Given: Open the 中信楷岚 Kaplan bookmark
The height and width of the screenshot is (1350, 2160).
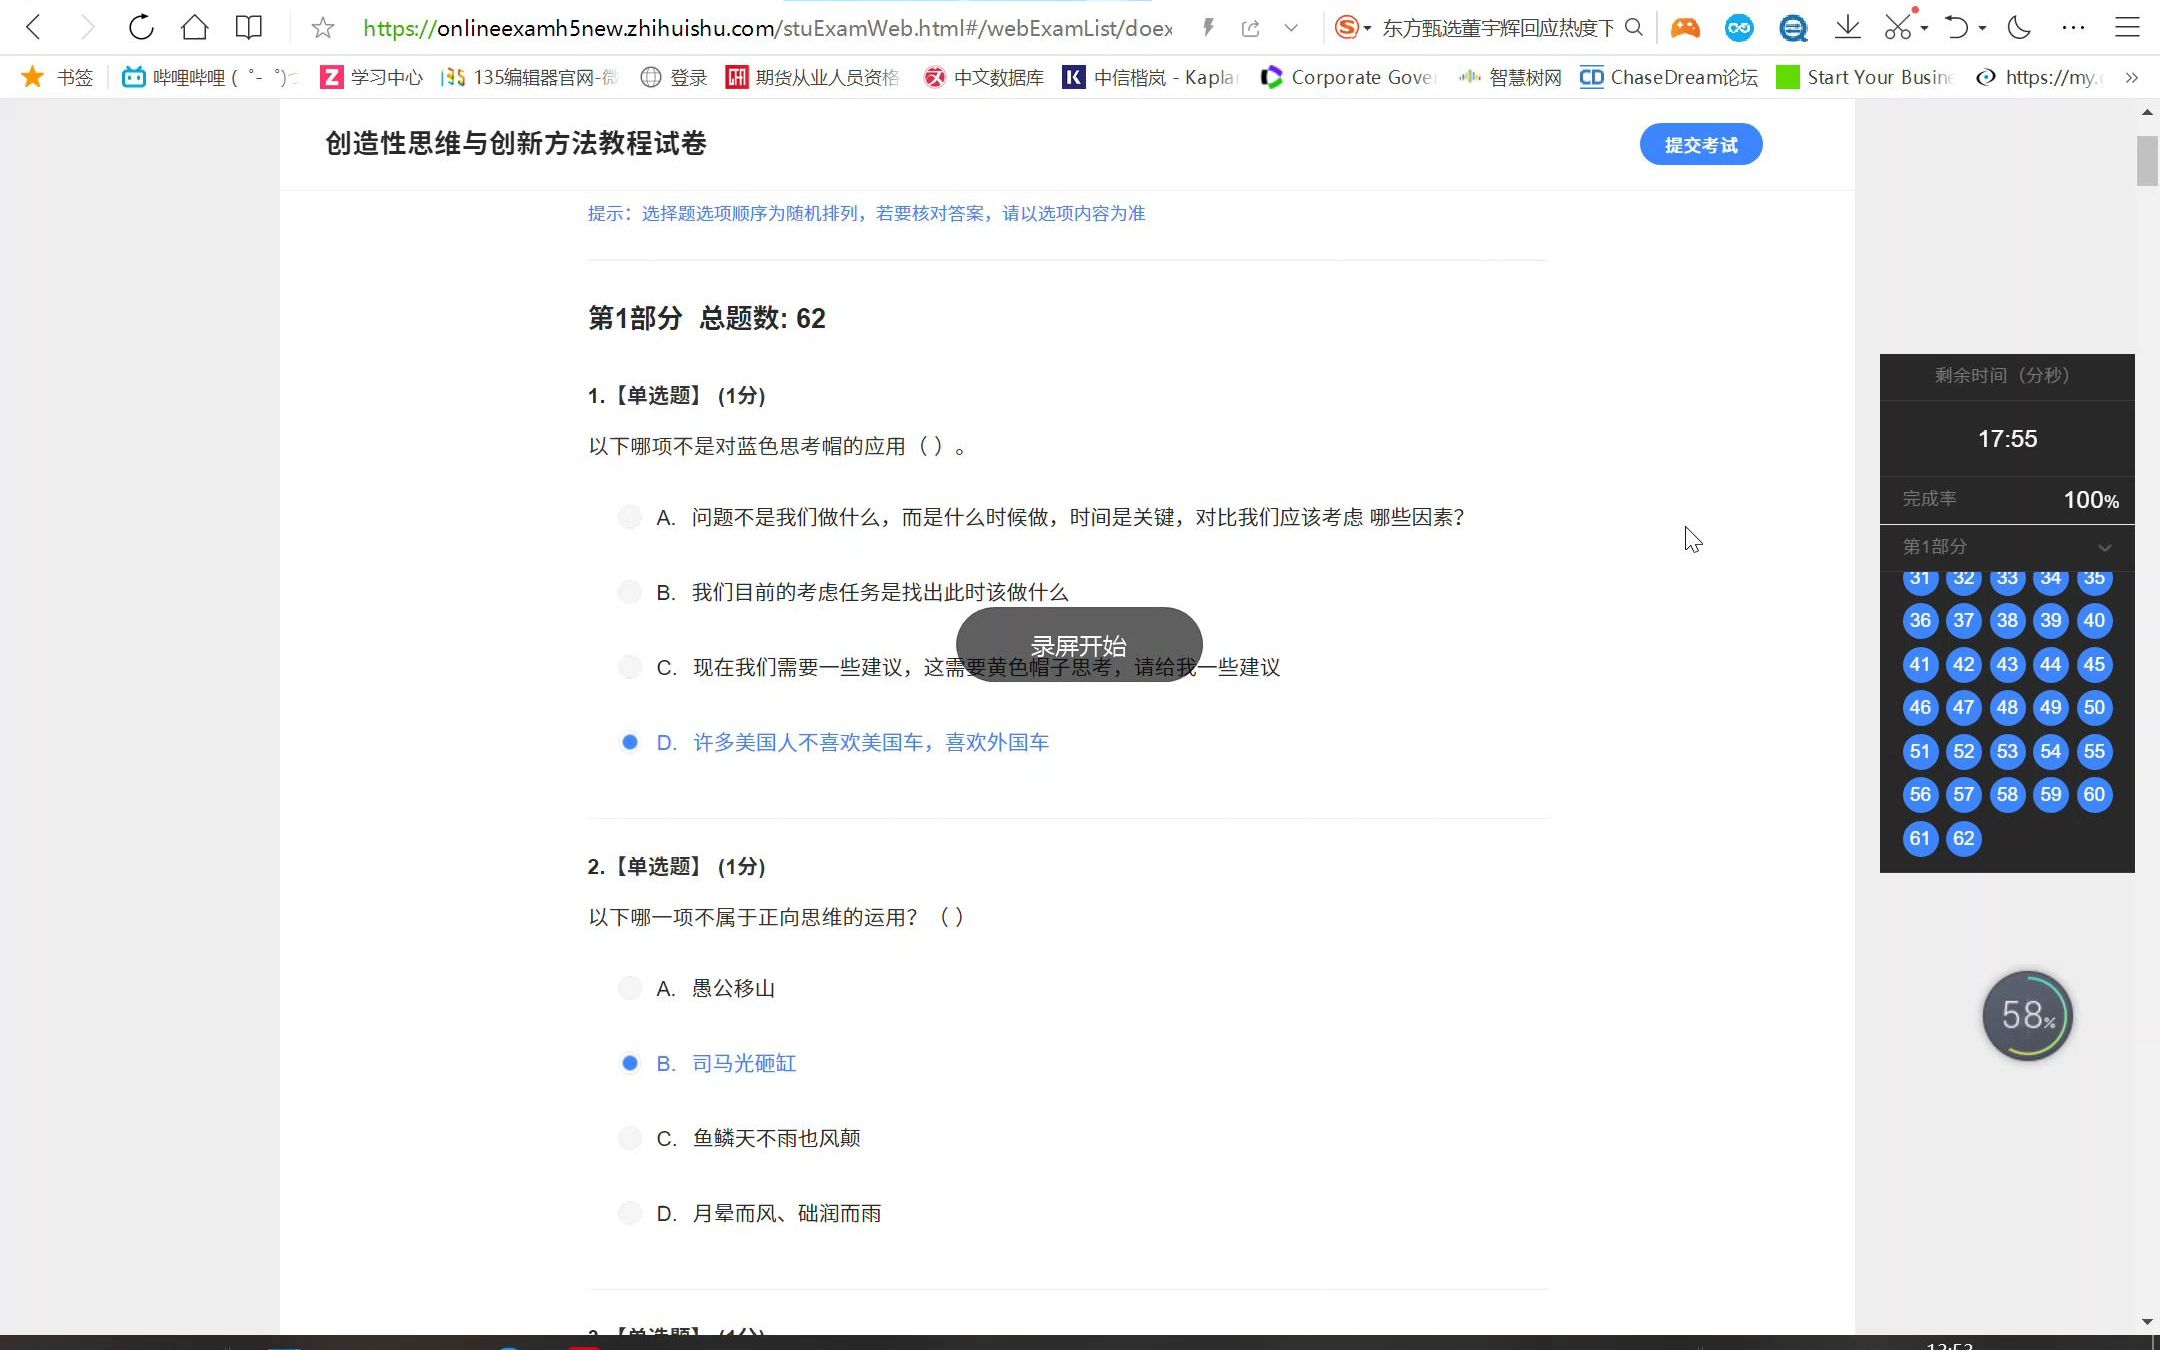Looking at the screenshot, I should coord(1151,77).
